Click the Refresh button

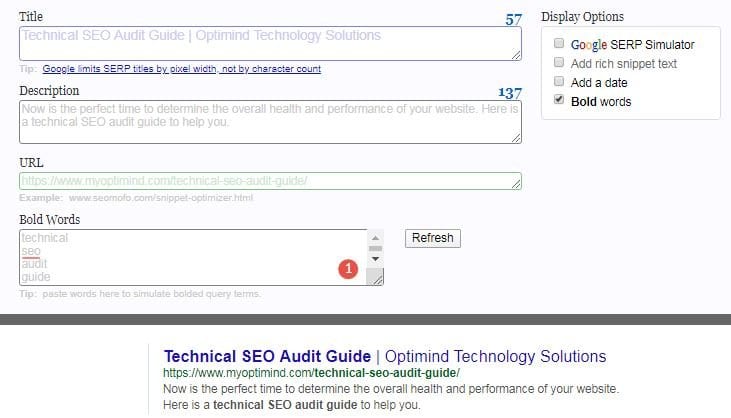(433, 238)
